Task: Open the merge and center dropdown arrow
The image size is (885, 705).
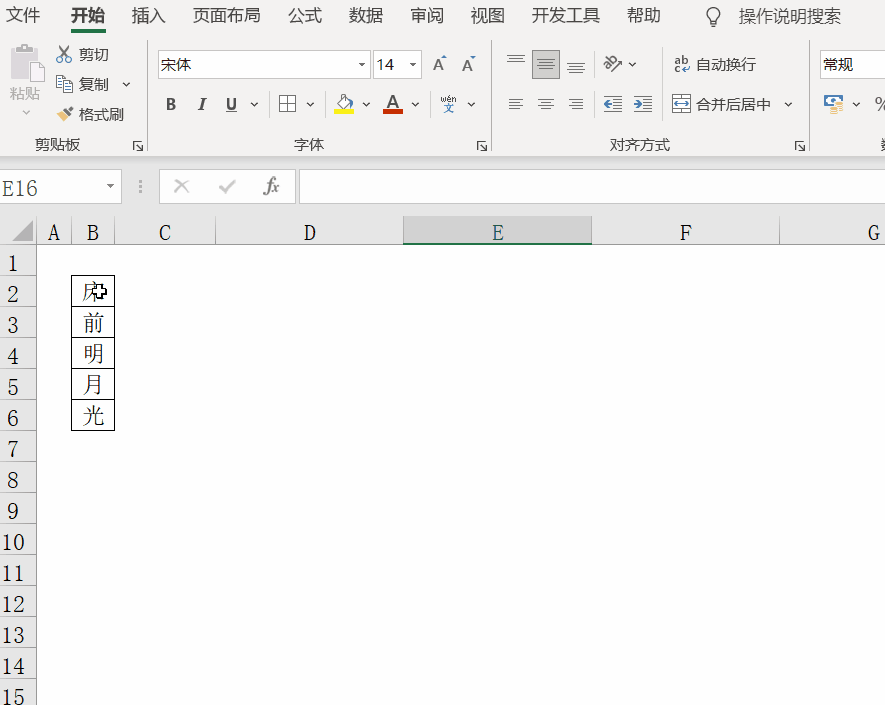Action: [x=788, y=104]
